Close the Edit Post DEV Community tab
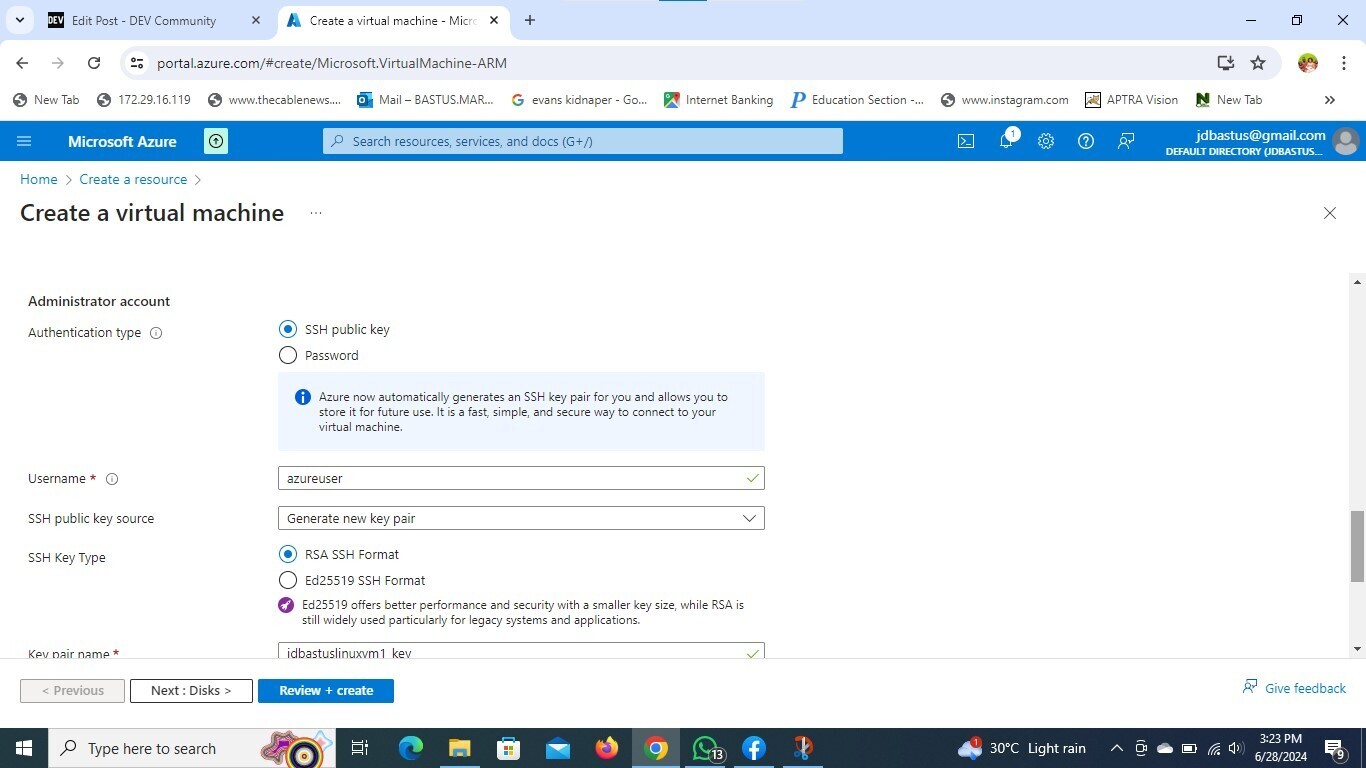1366x768 pixels. 256,20
